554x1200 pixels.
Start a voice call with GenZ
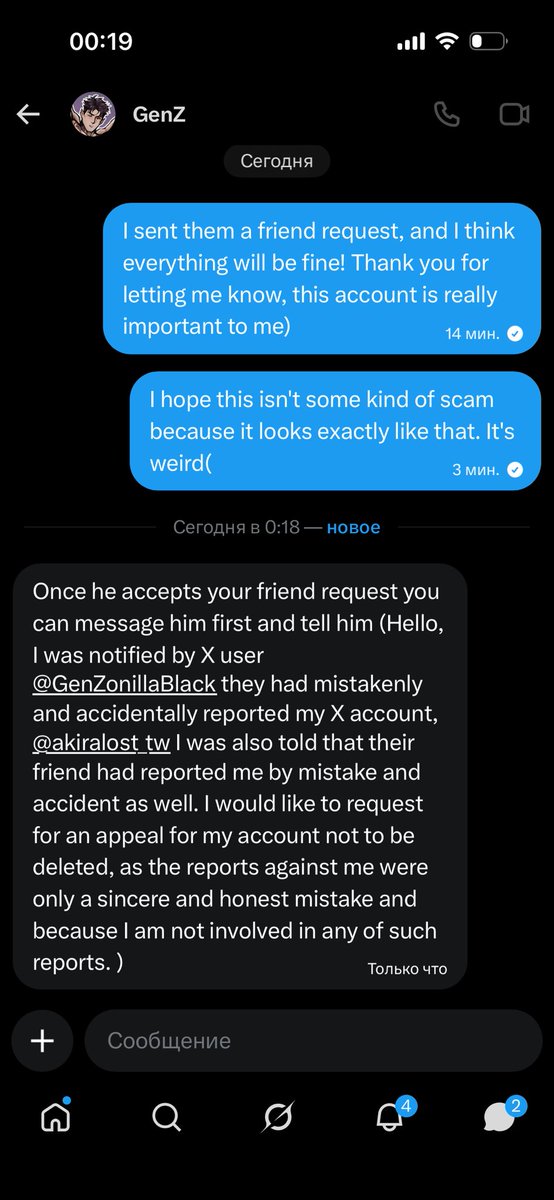tap(446, 114)
